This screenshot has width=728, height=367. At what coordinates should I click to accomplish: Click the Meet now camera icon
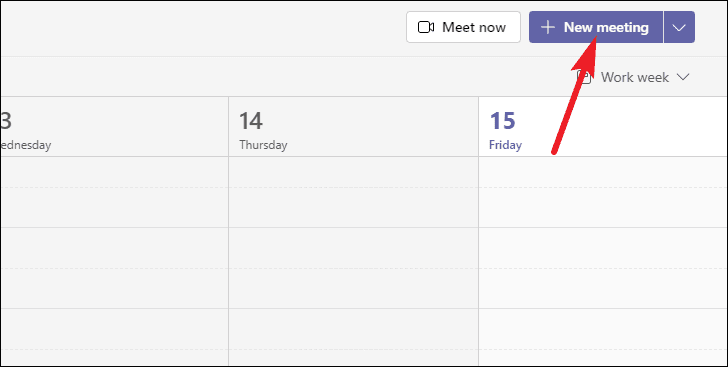tap(426, 27)
